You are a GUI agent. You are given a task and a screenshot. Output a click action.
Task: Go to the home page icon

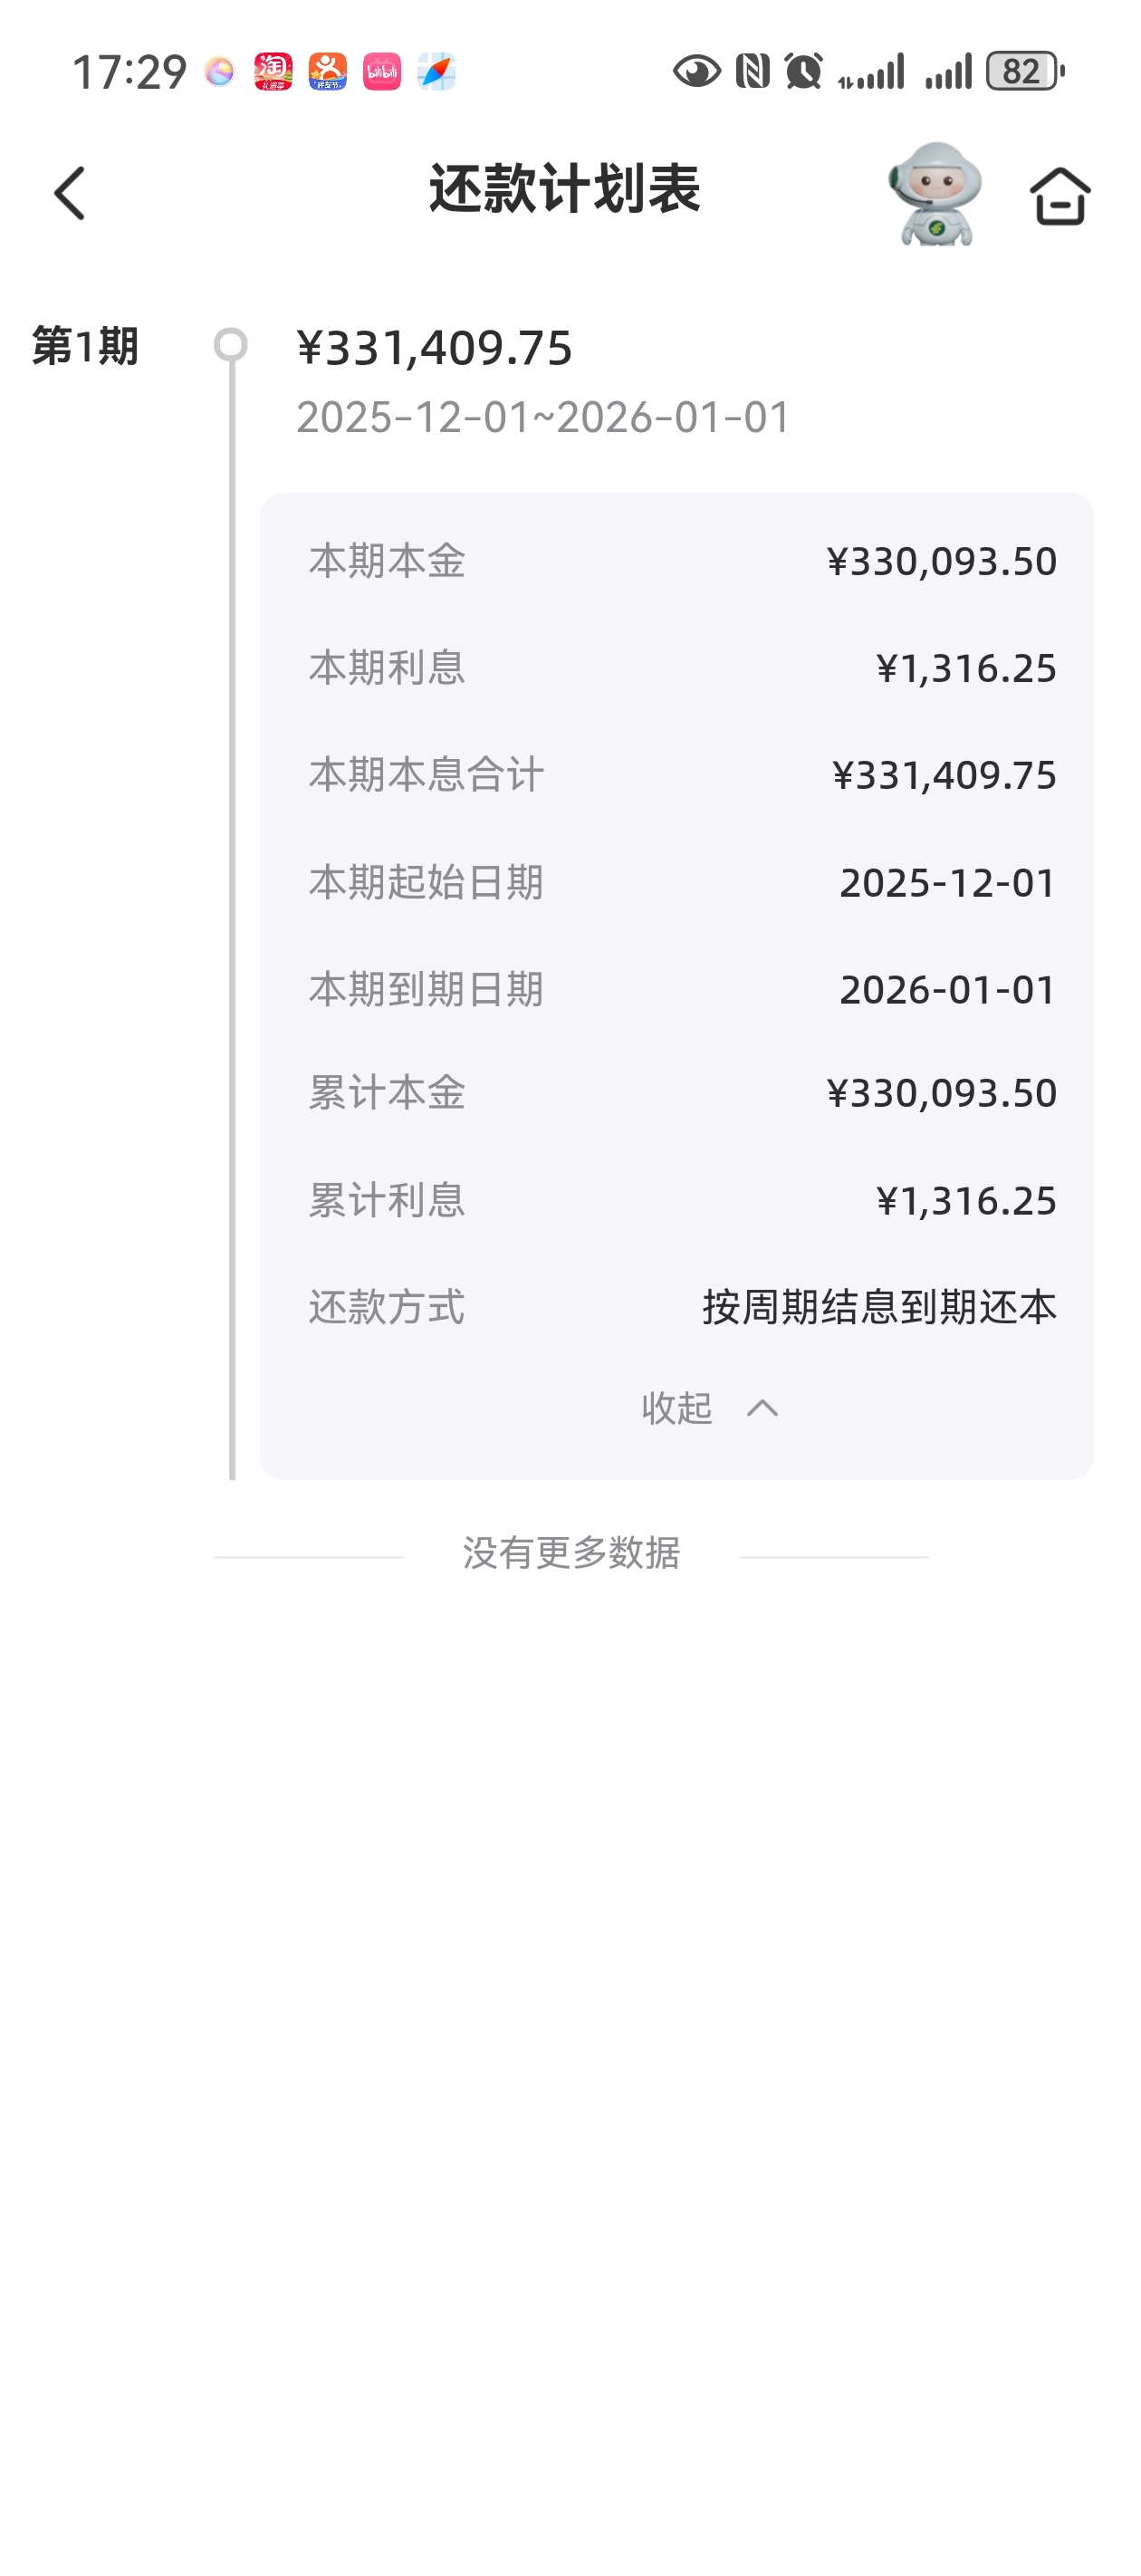1059,195
